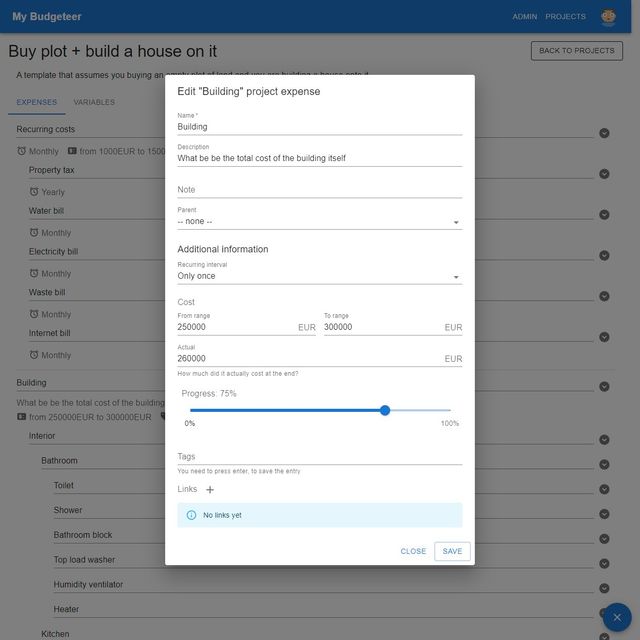The width and height of the screenshot is (640, 640).
Task: Click the Name input field
Action: 320,127
